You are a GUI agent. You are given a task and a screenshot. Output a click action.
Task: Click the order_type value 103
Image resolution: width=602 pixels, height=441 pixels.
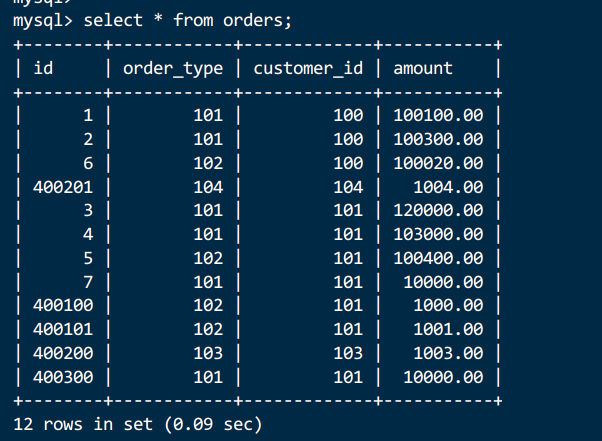point(208,353)
